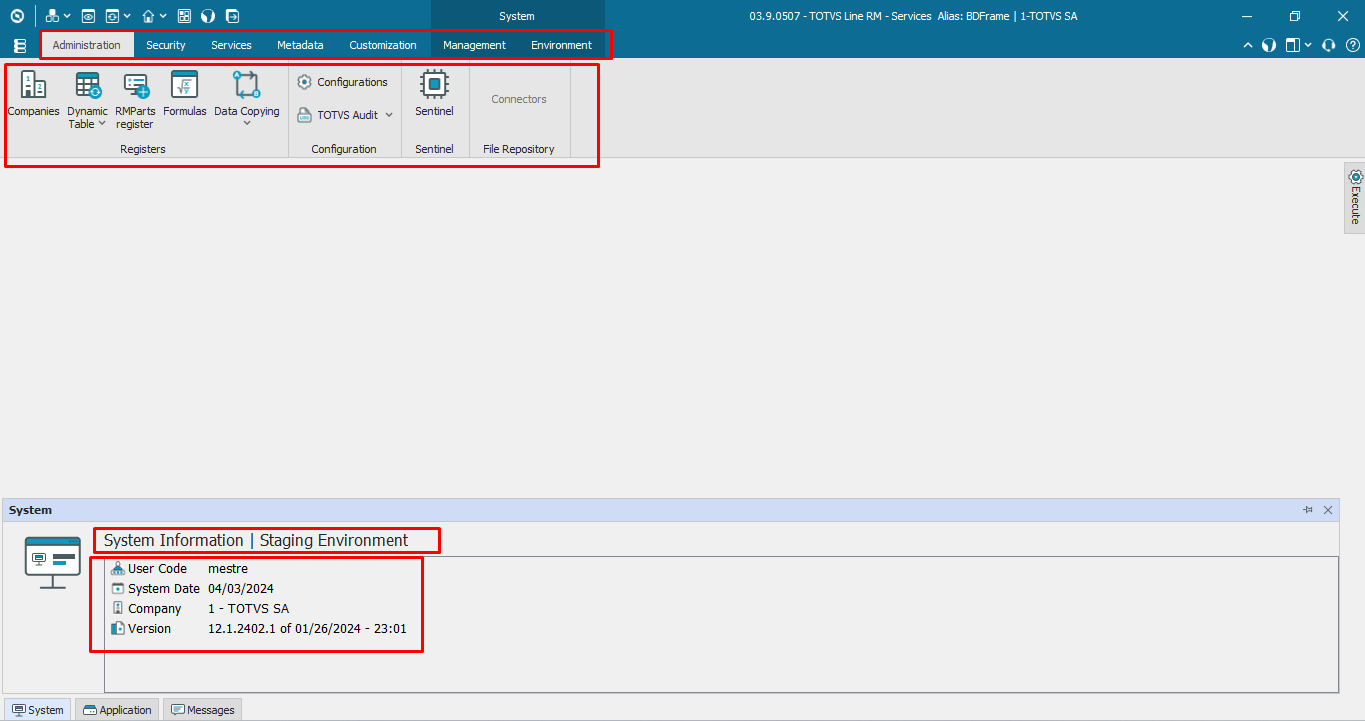The image size is (1365, 721).
Task: Switch to the Metadata tab
Action: (300, 45)
